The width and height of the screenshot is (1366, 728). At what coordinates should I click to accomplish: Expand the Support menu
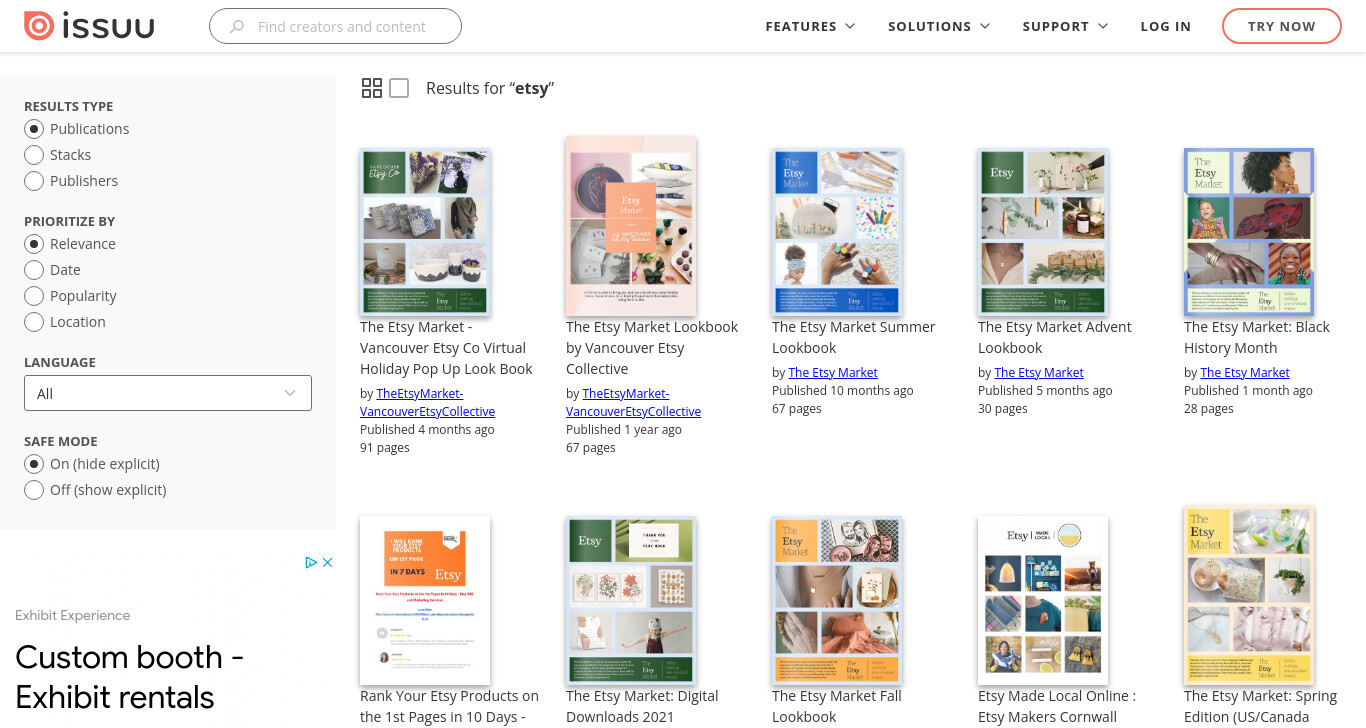coord(1065,26)
